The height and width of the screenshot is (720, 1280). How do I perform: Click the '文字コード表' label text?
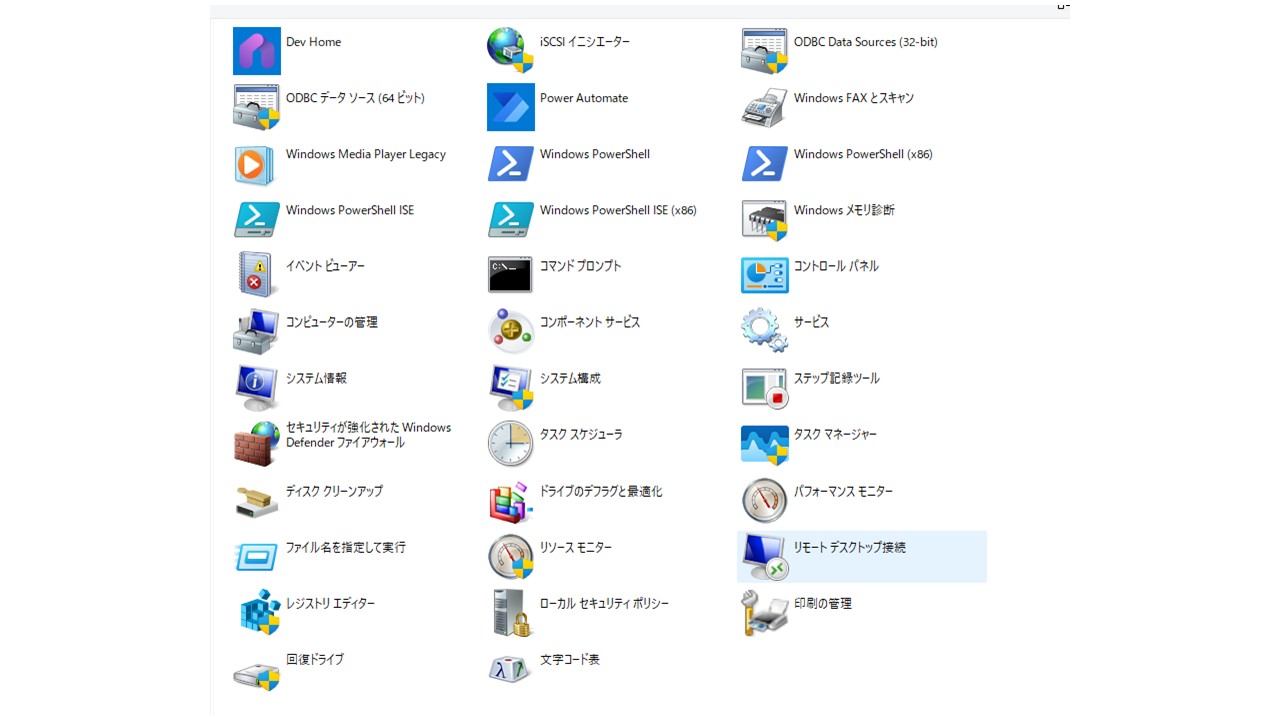click(x=570, y=659)
